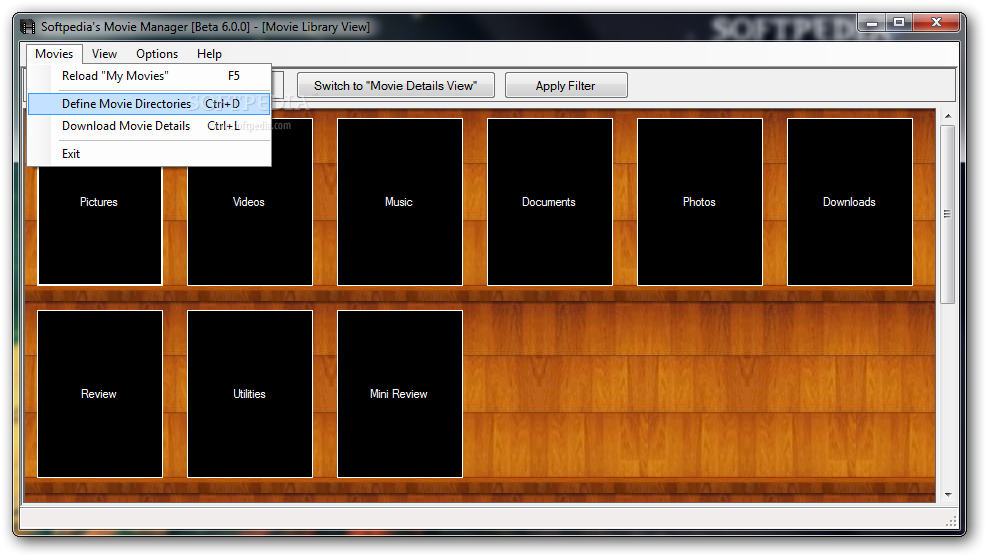Close the Movie Manager window

(936, 23)
